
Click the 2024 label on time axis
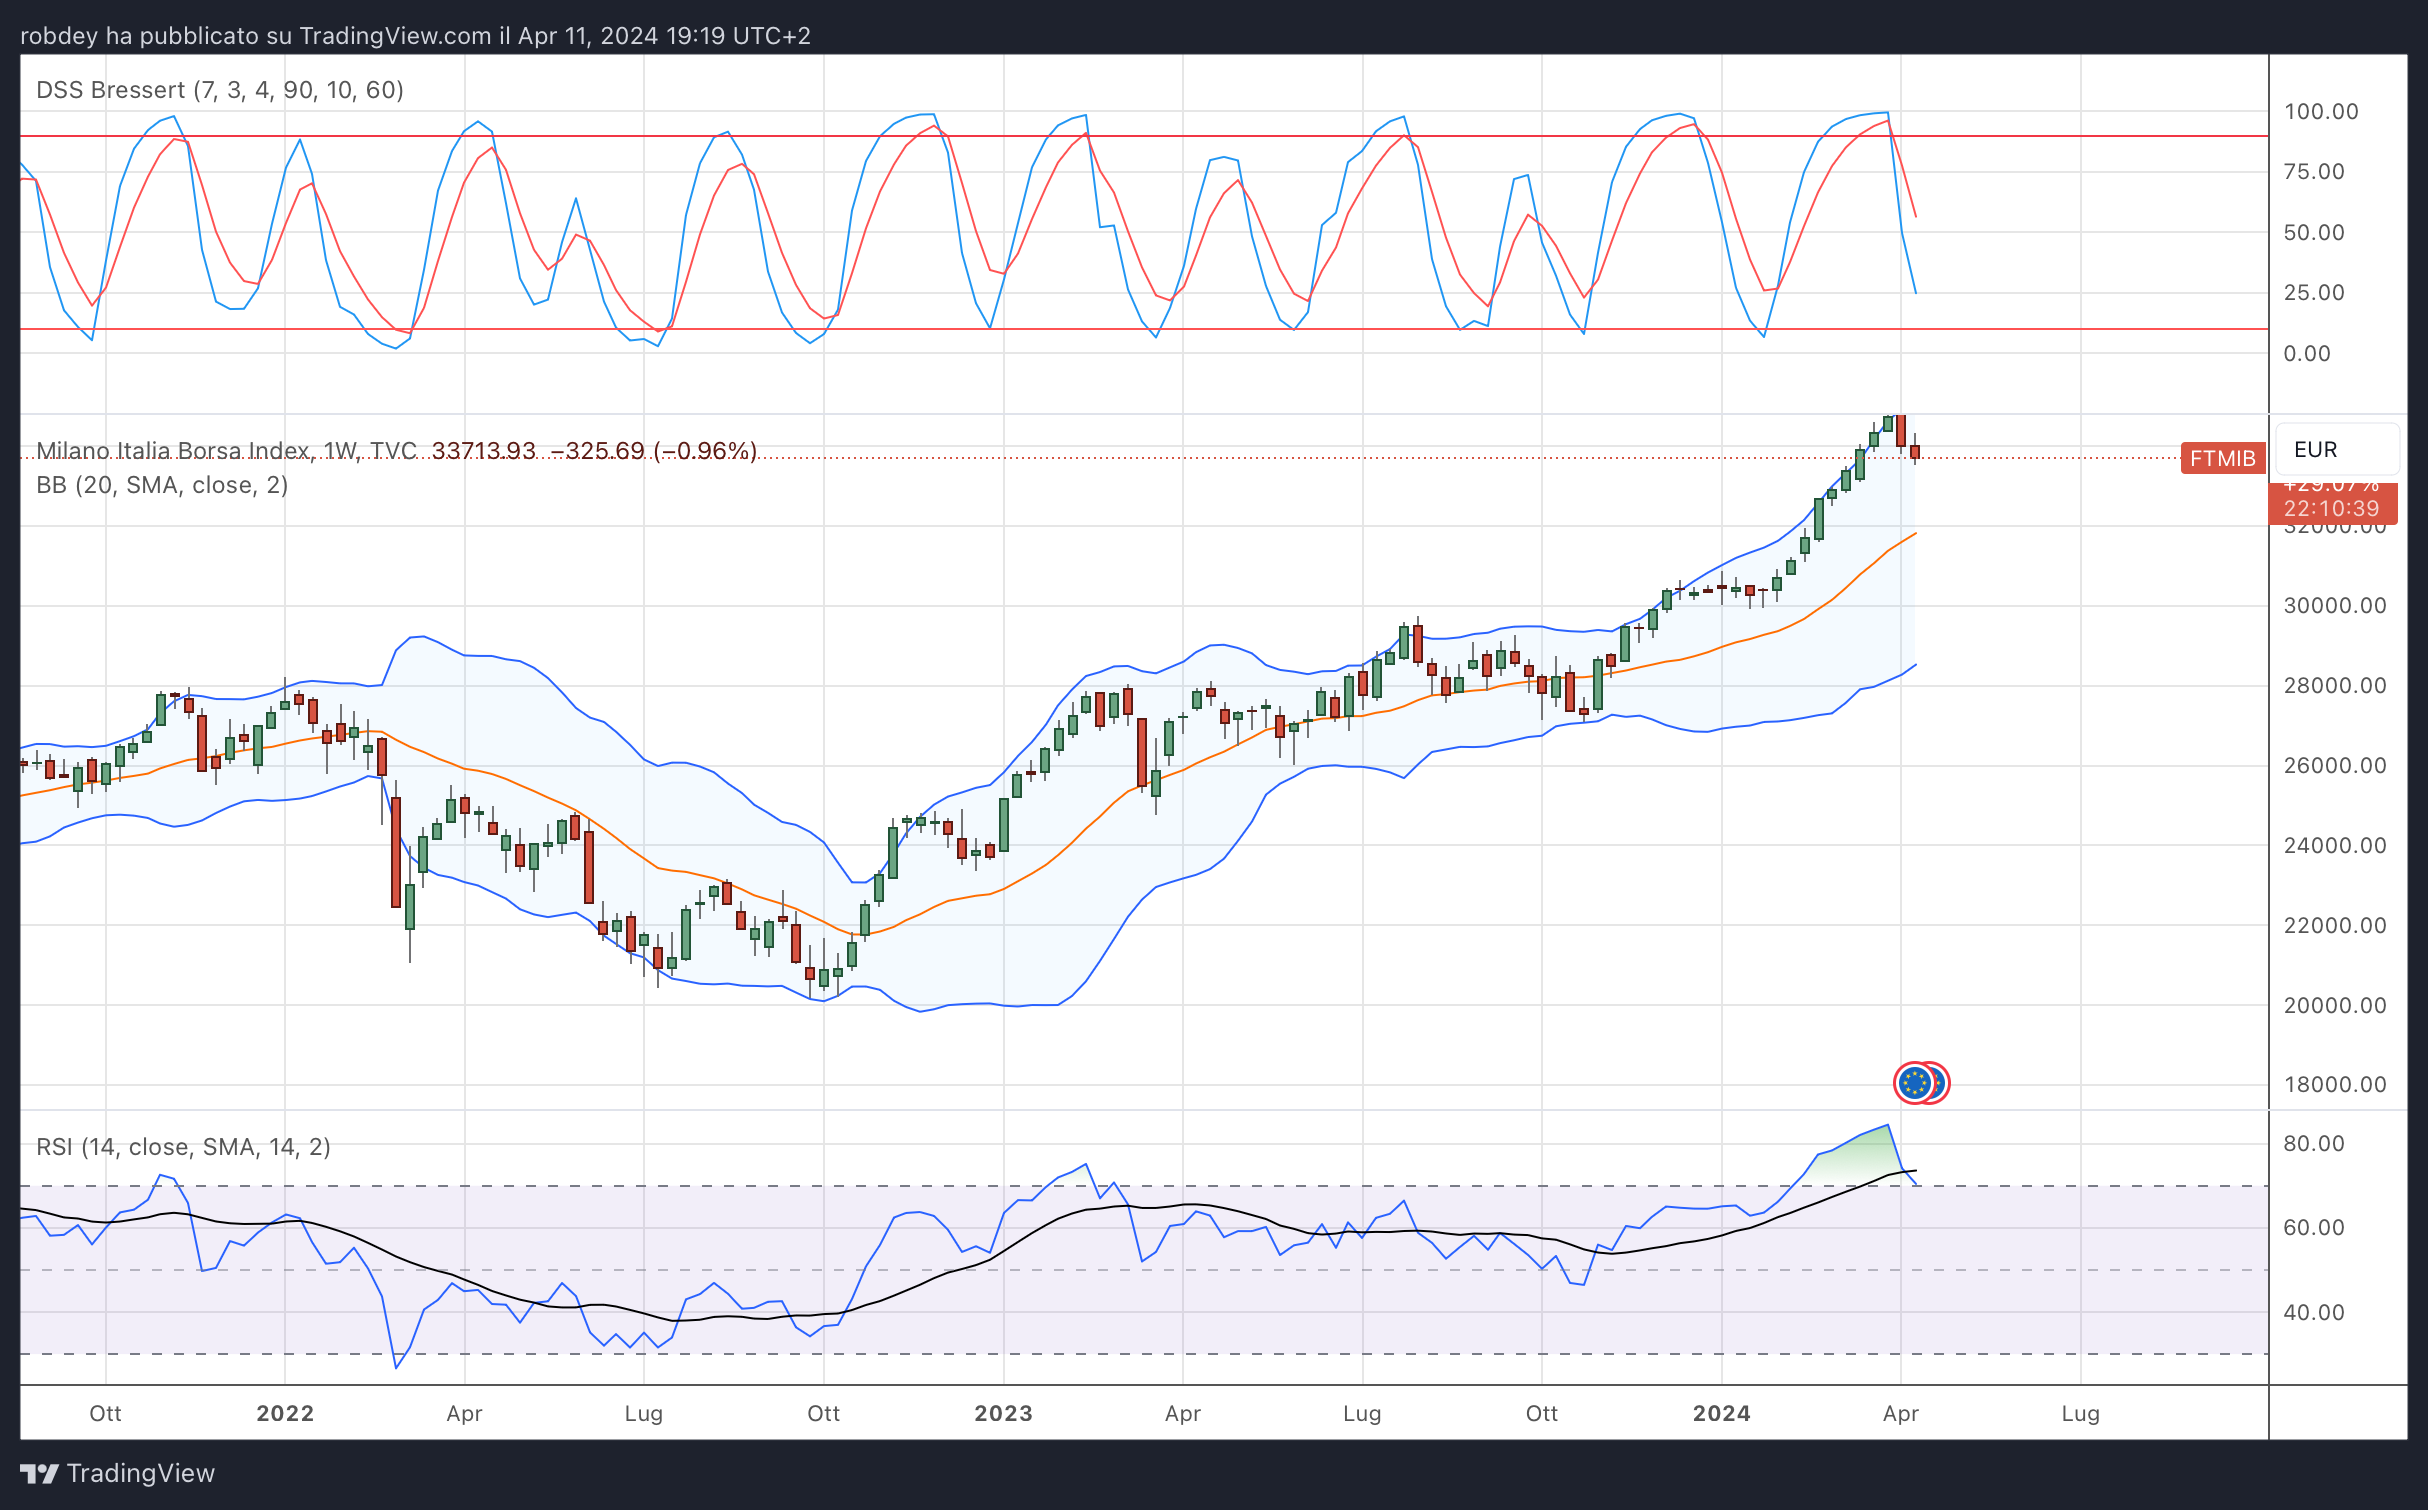[1721, 1413]
